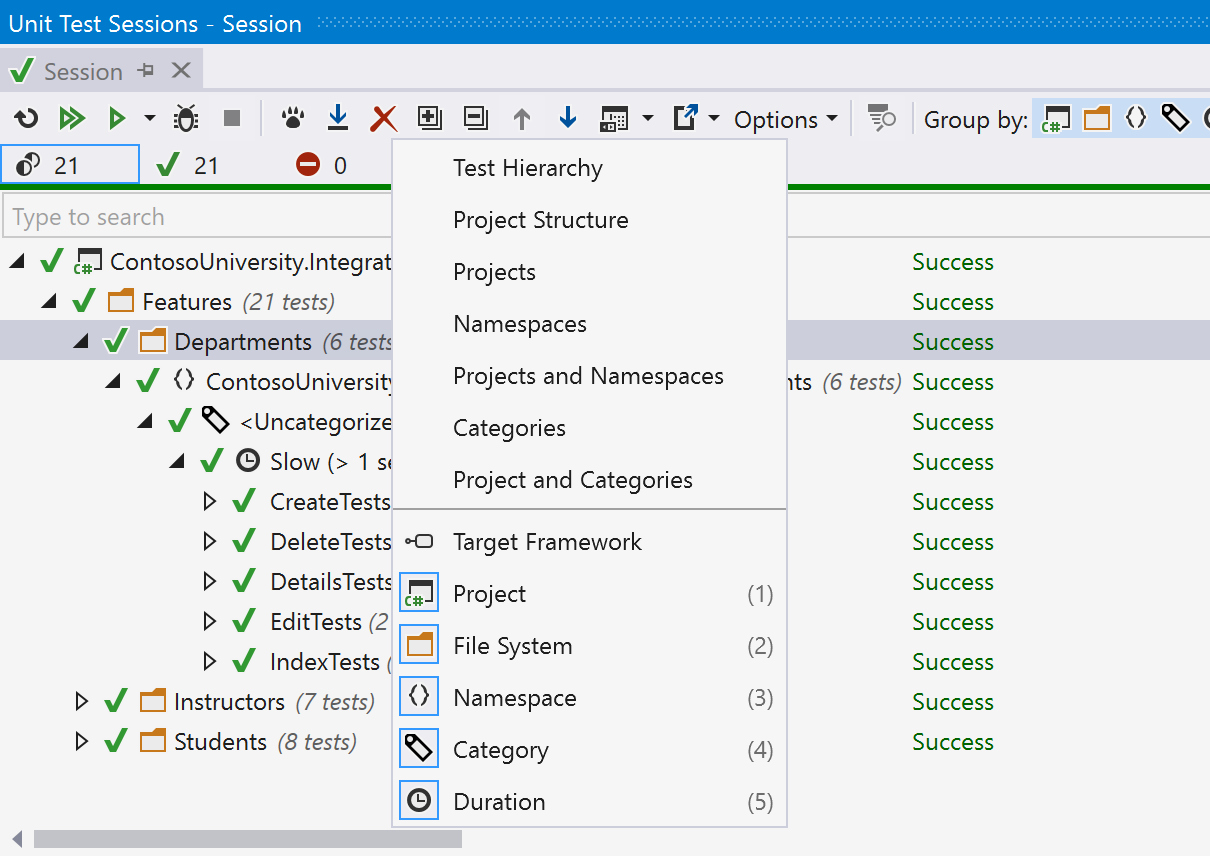Screen dimensions: 1210x856
Task: Click the Debug Unit Tests bug icon
Action: [186, 119]
